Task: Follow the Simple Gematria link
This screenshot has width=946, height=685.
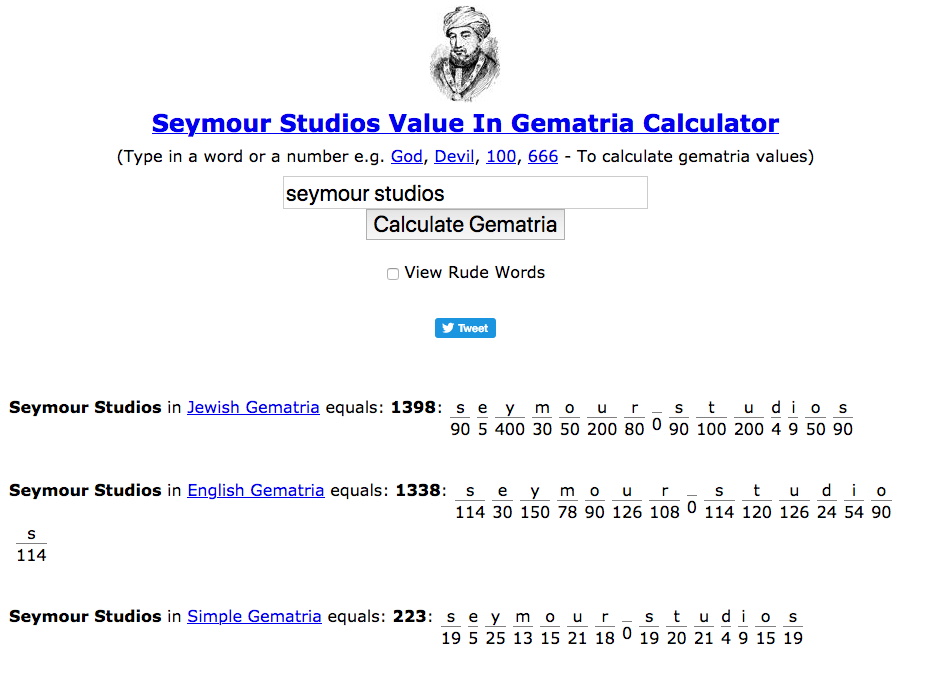Action: click(254, 616)
